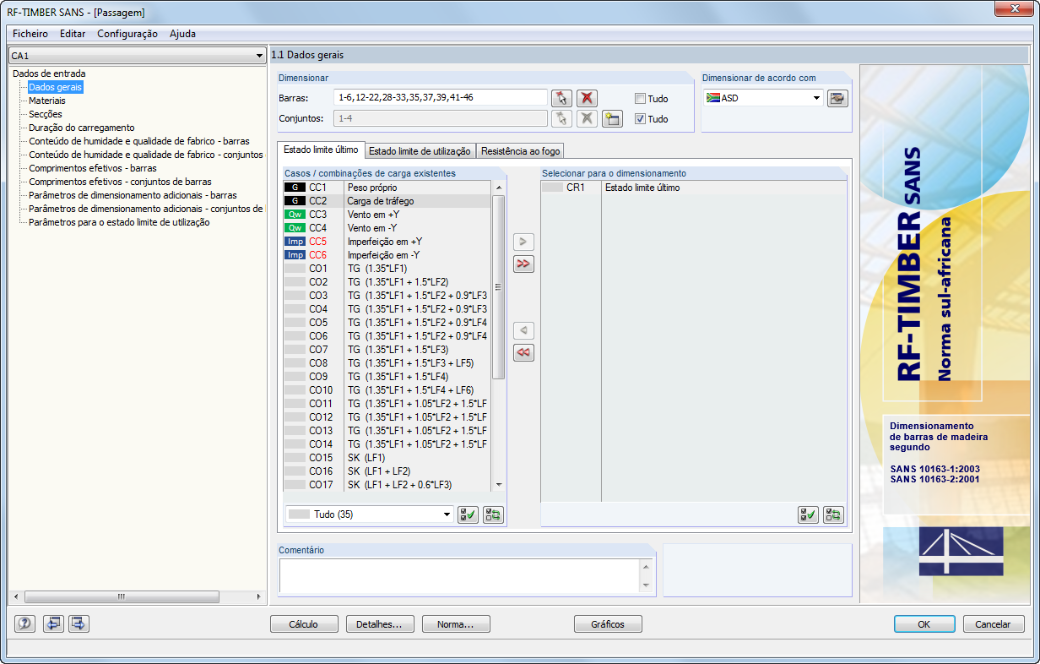Select all existing load cases checkmark icon
Viewport: 1040px width, 664px height.
(468, 515)
